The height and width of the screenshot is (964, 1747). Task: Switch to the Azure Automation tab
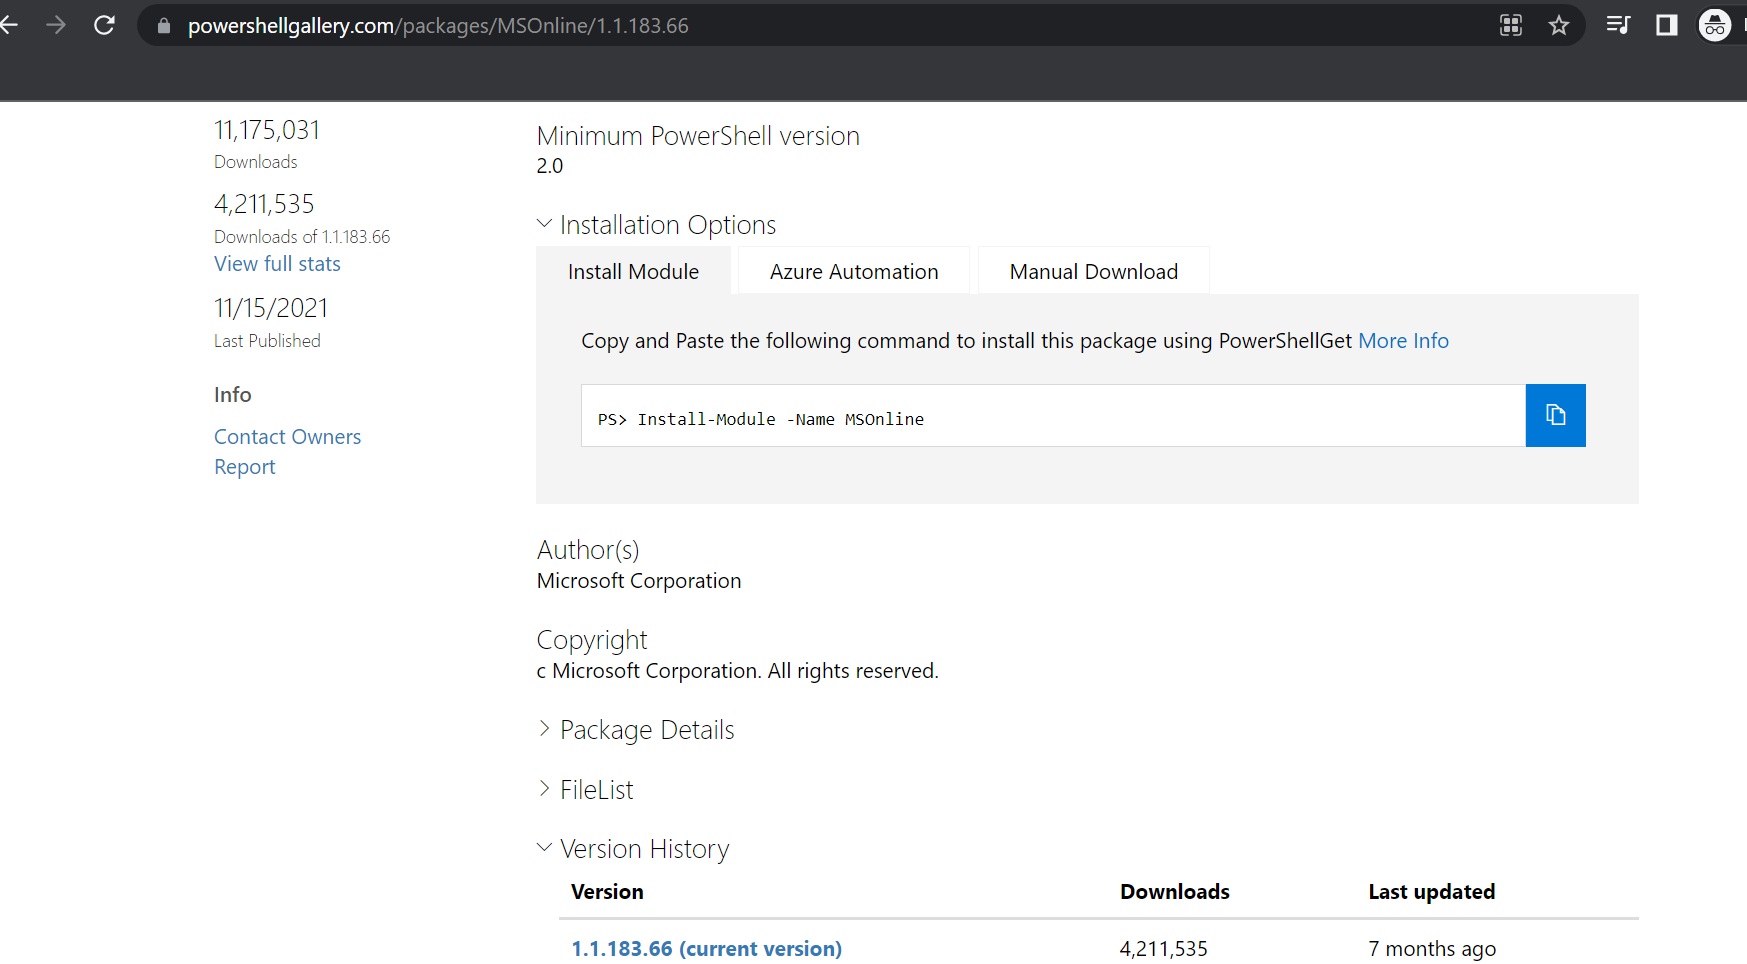point(854,272)
